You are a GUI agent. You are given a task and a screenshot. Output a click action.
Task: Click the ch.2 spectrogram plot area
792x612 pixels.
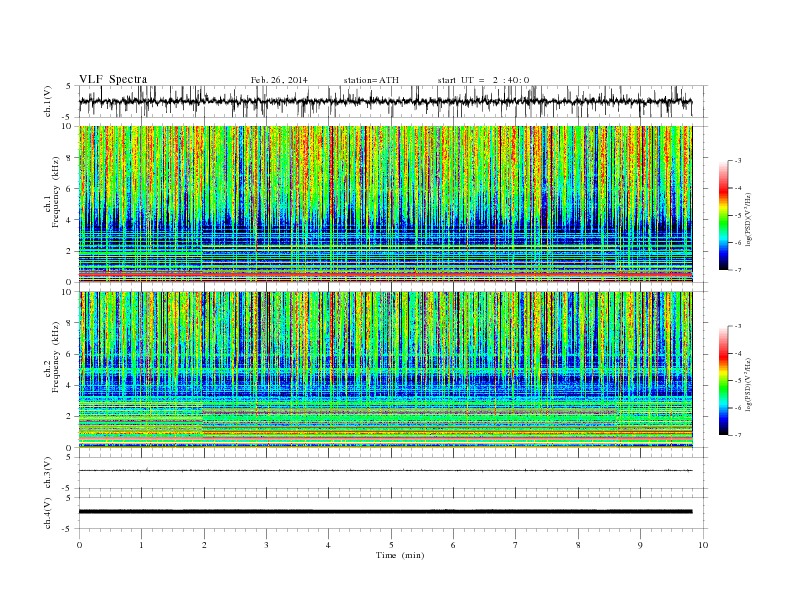click(385, 370)
